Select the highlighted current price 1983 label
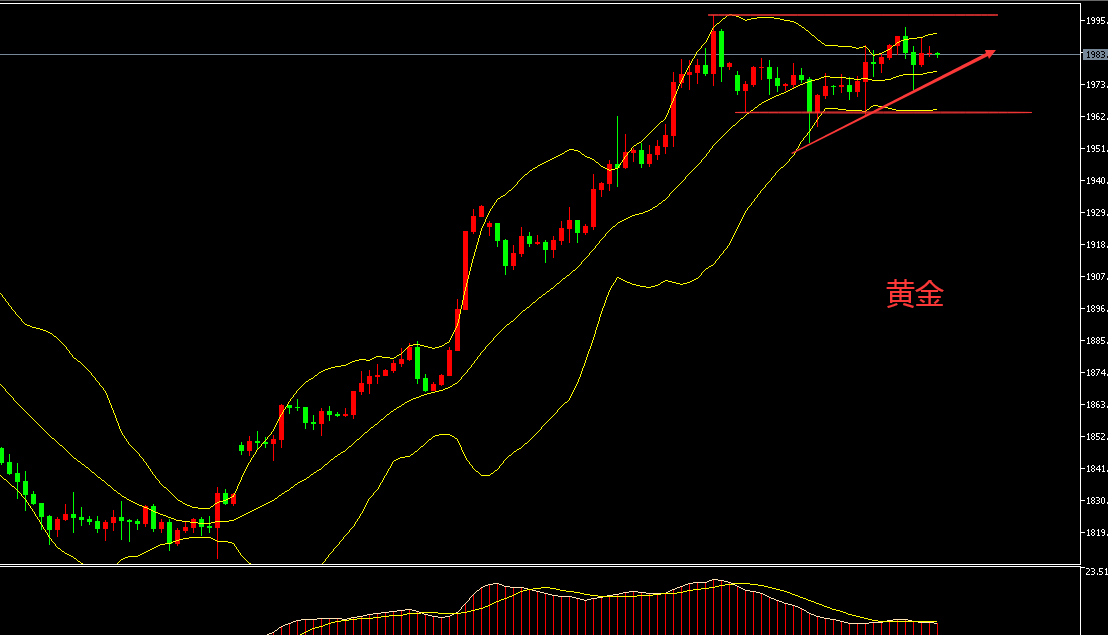The image size is (1108, 635). pyautogui.click(x=1096, y=54)
